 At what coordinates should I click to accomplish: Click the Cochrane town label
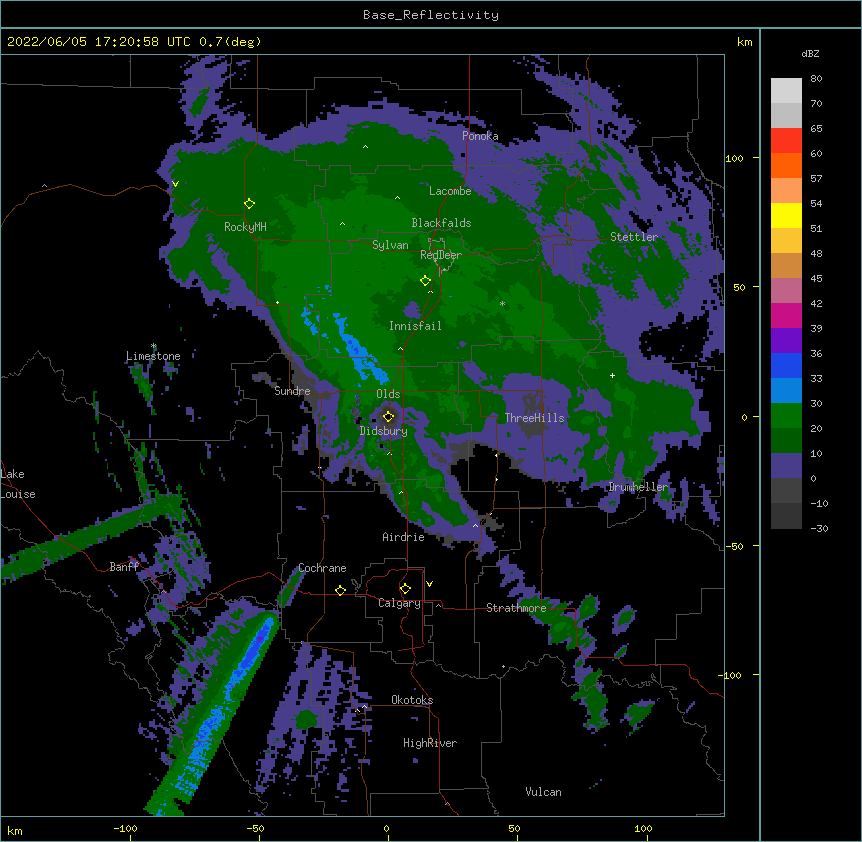tap(322, 568)
